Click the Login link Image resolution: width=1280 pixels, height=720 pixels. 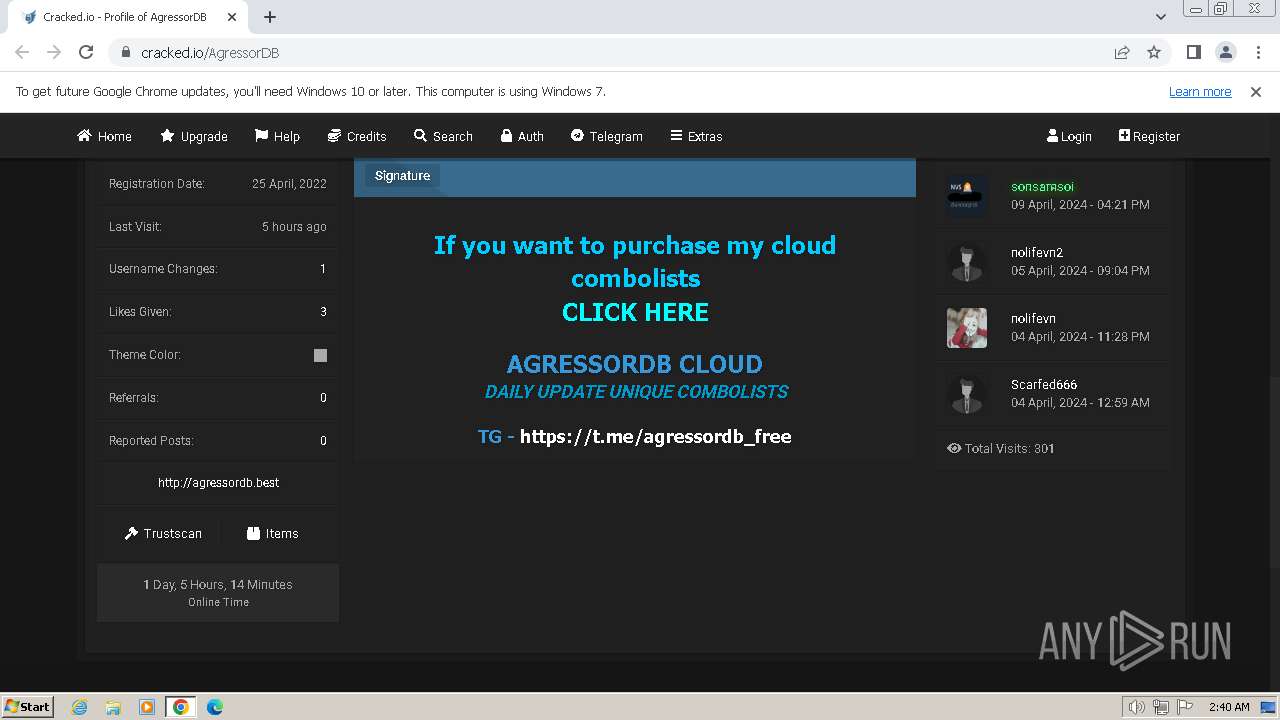1069,136
